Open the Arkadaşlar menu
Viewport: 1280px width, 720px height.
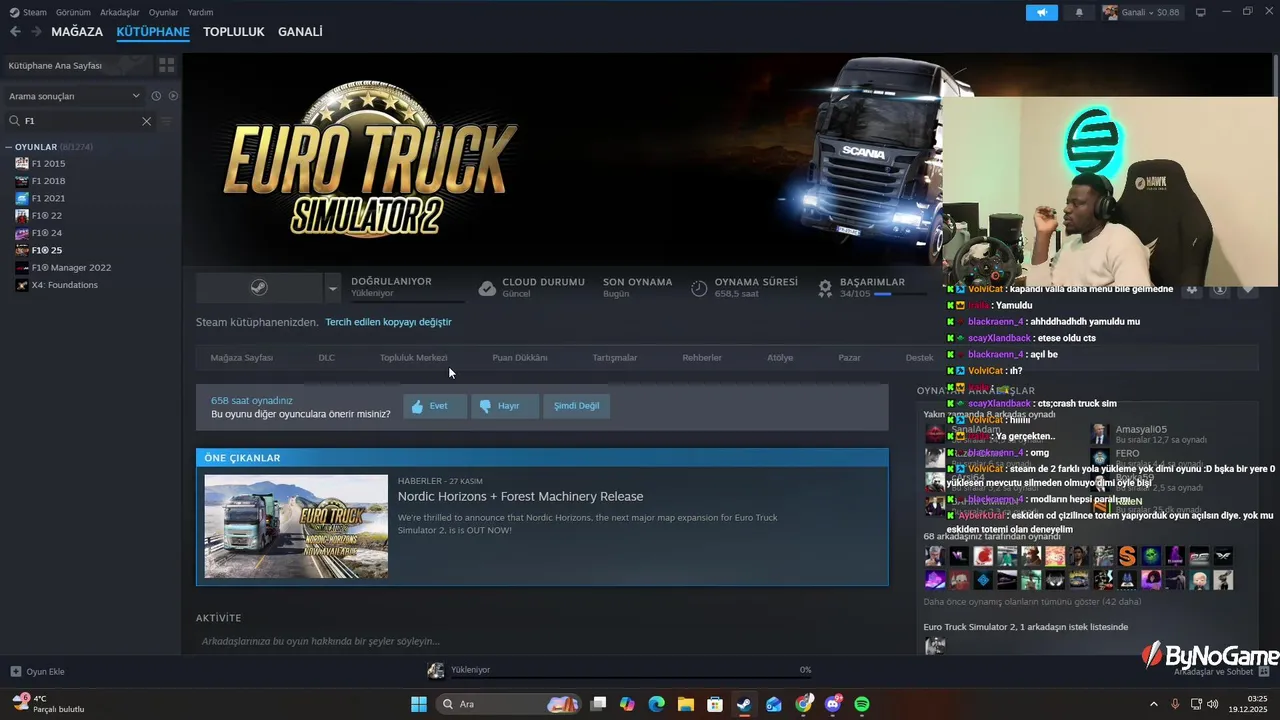120,12
